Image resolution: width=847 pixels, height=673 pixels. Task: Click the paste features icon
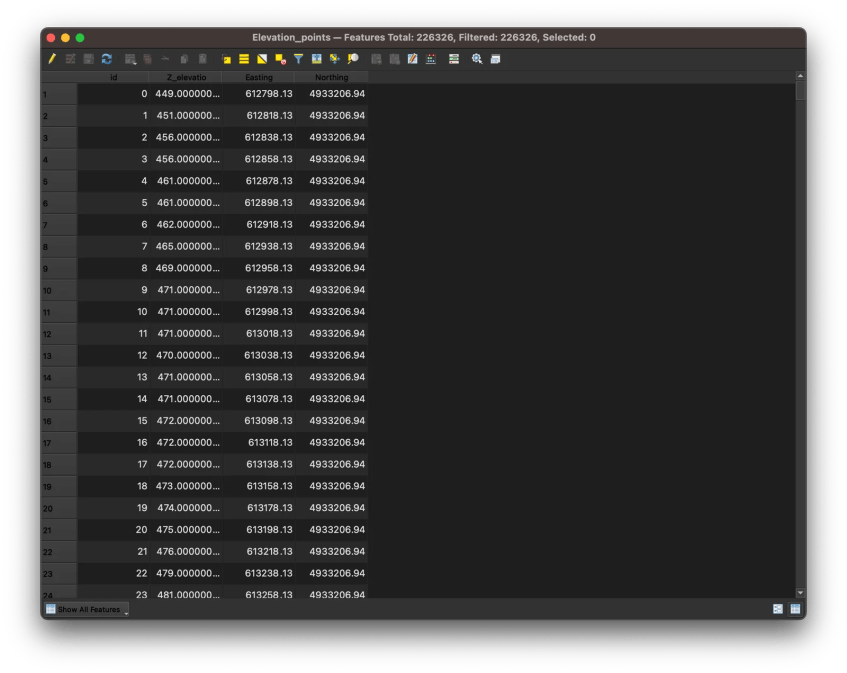(x=203, y=59)
